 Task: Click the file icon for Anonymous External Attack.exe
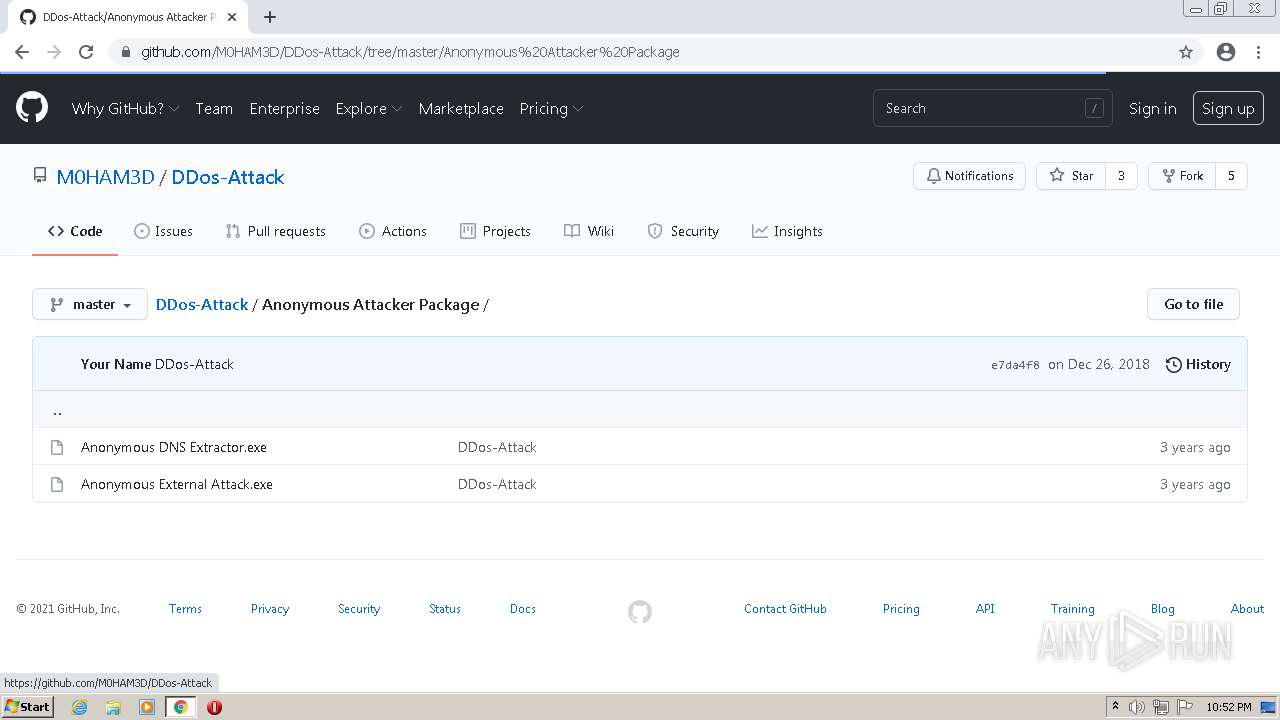tap(57, 484)
